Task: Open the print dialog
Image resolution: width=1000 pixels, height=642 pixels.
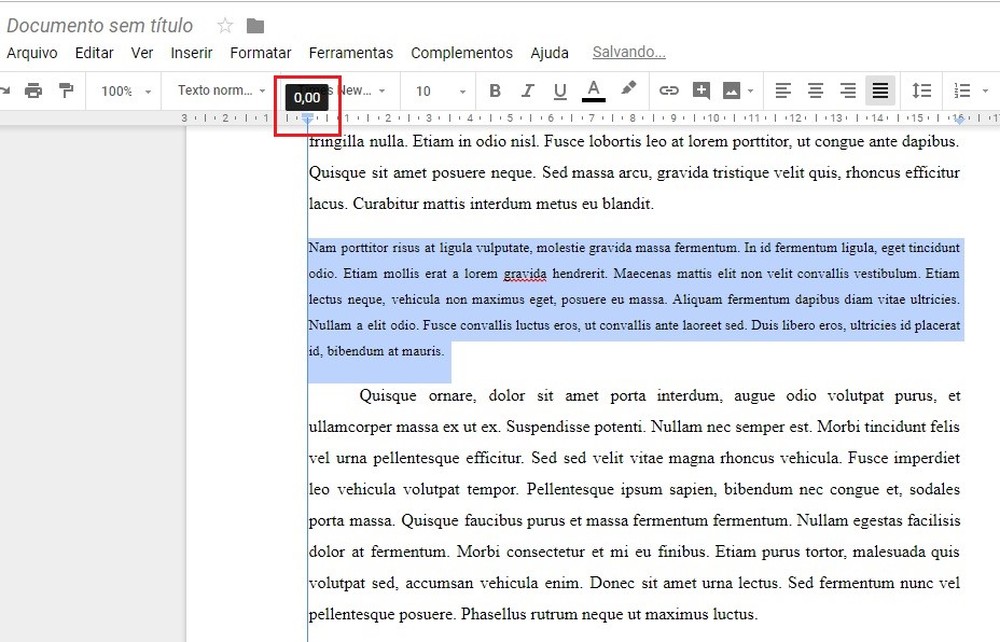Action: click(34, 90)
